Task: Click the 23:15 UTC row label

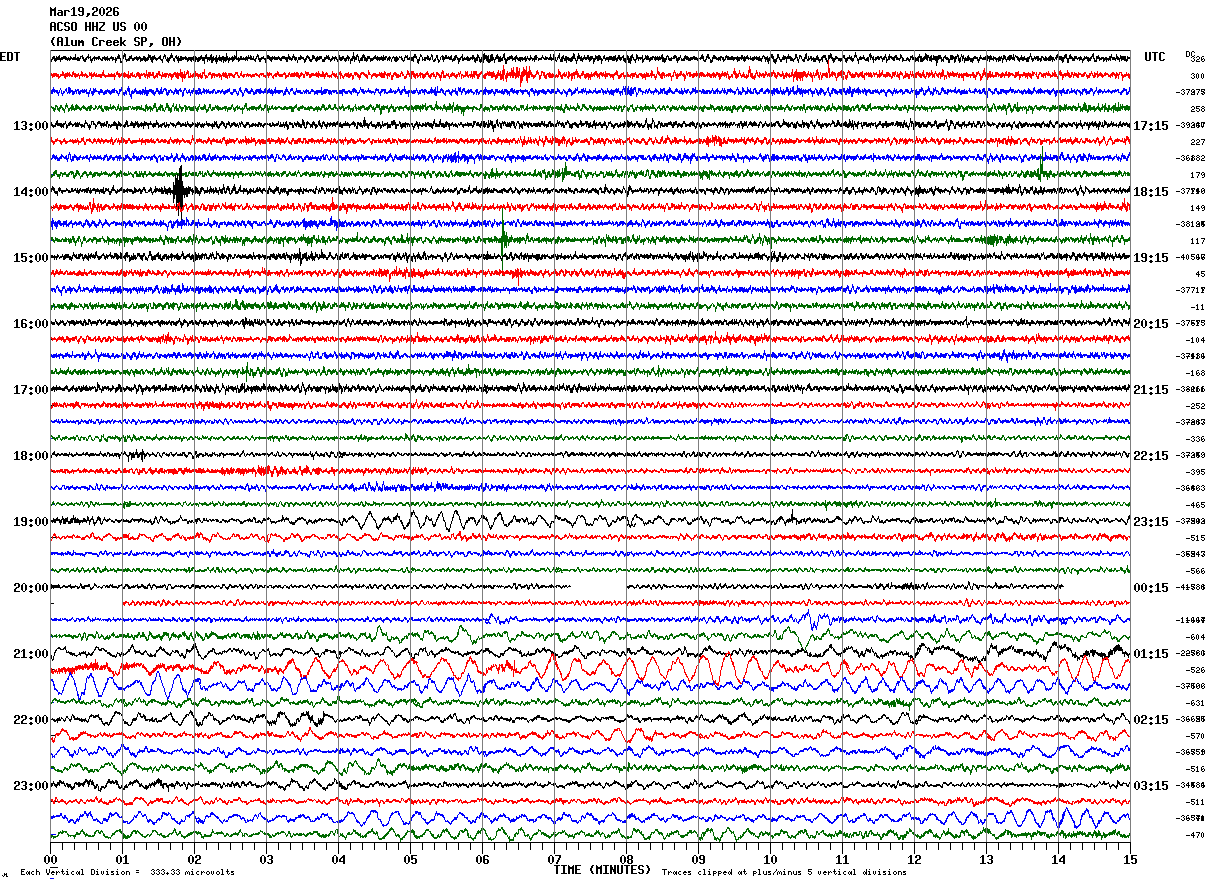Action: pyautogui.click(x=1151, y=522)
